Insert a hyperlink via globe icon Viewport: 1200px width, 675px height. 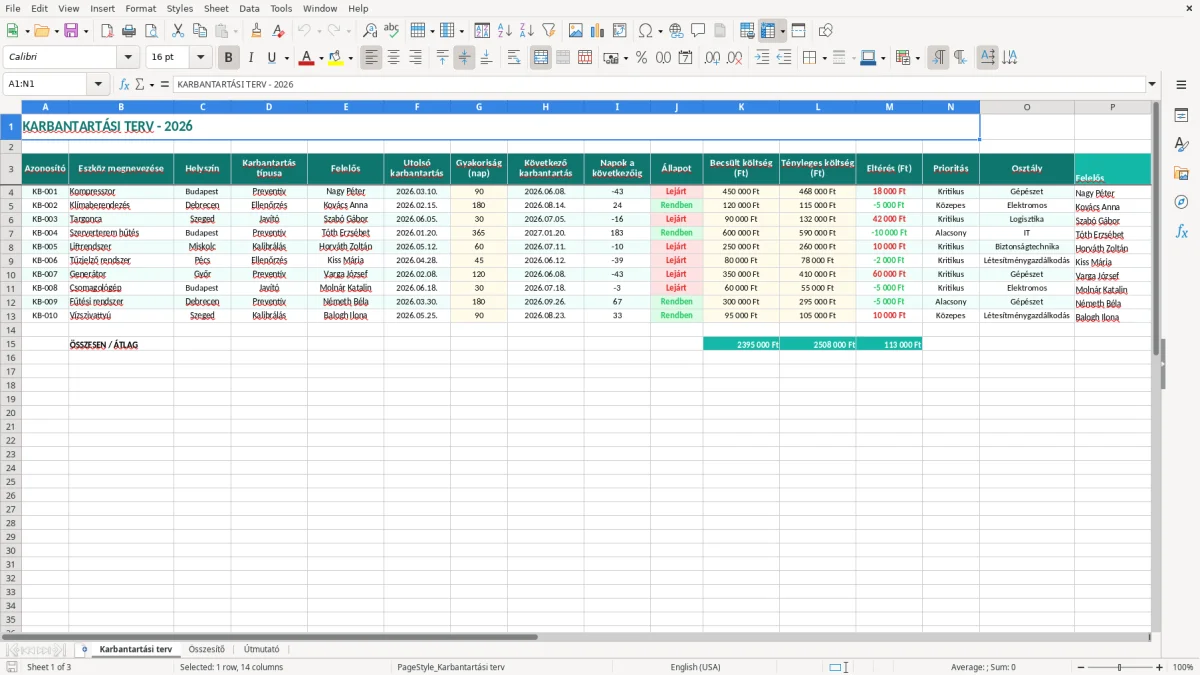(676, 31)
